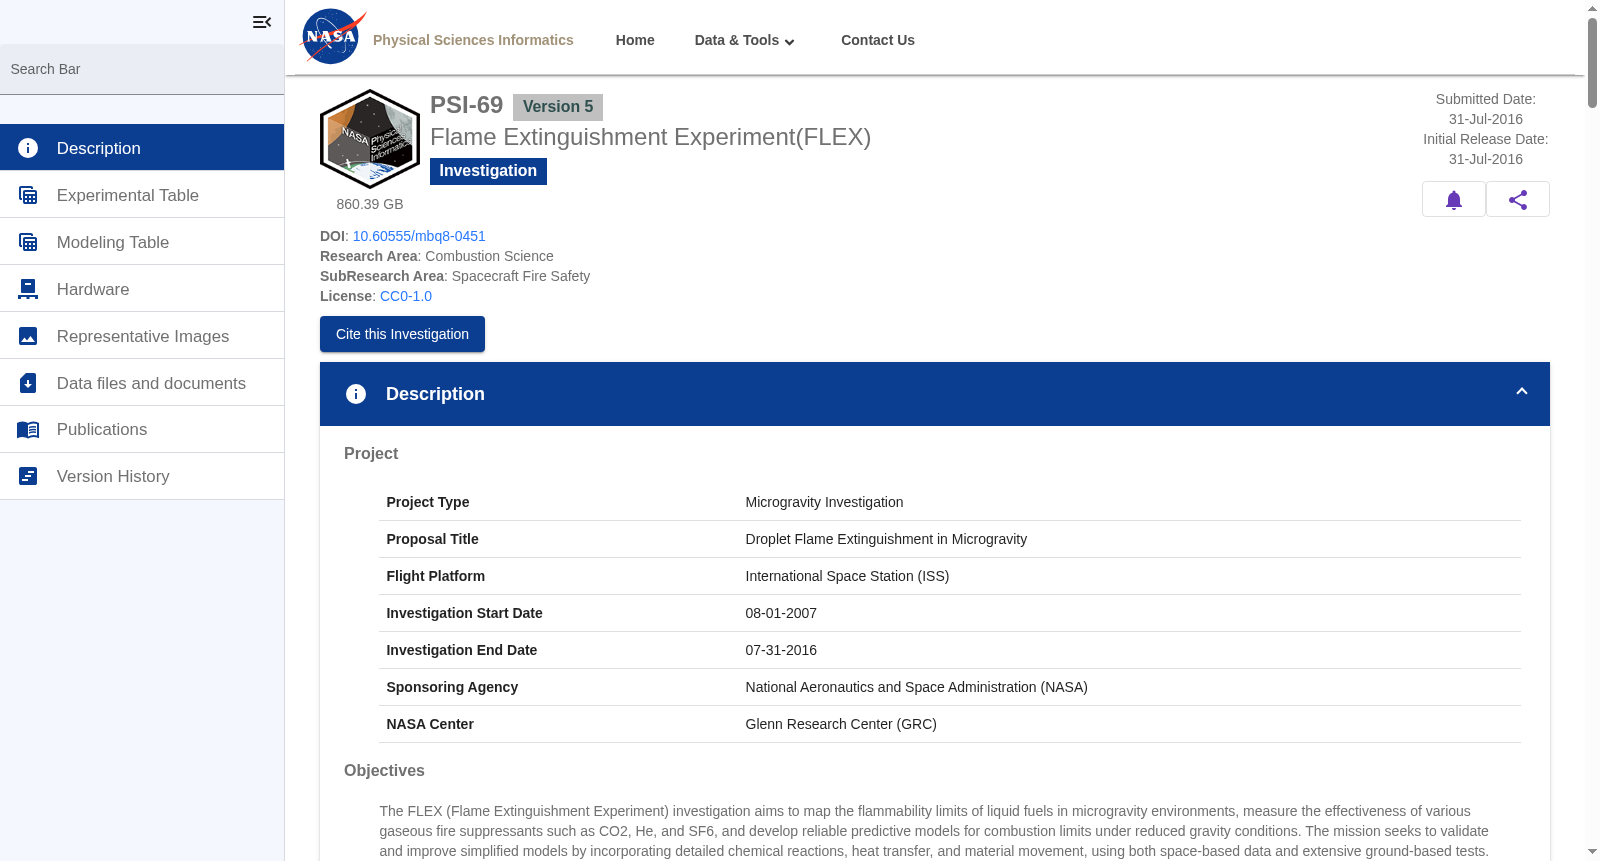The image size is (1600, 861).
Task: Click the 'Proposal Title' row label
Action: pos(432,539)
